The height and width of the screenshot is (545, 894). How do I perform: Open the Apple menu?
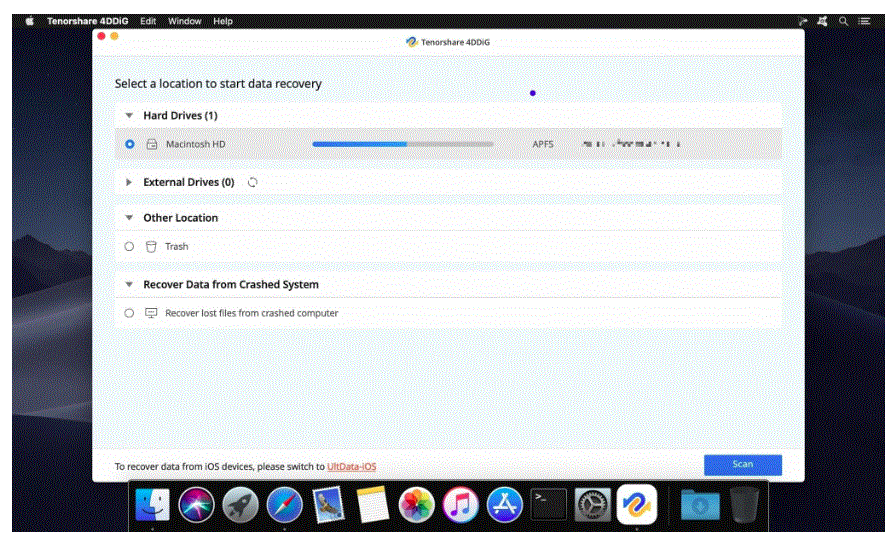30,21
